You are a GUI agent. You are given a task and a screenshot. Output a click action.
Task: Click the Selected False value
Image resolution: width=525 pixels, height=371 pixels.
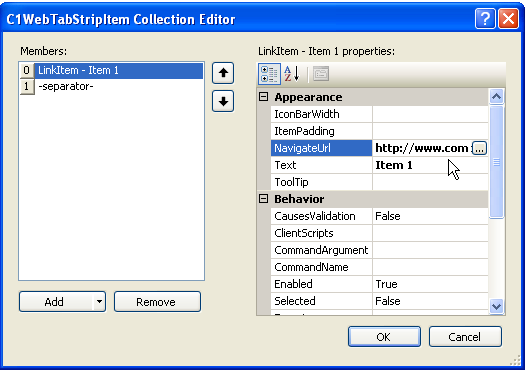tap(430, 301)
